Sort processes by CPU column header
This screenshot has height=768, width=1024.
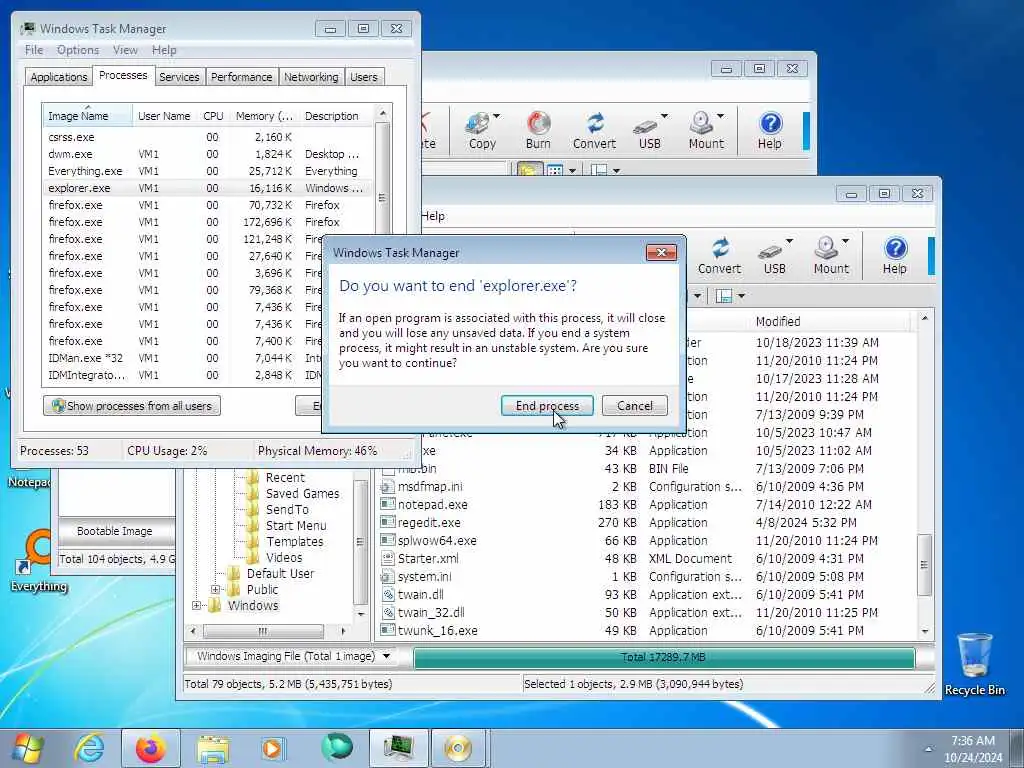pyautogui.click(x=213, y=116)
